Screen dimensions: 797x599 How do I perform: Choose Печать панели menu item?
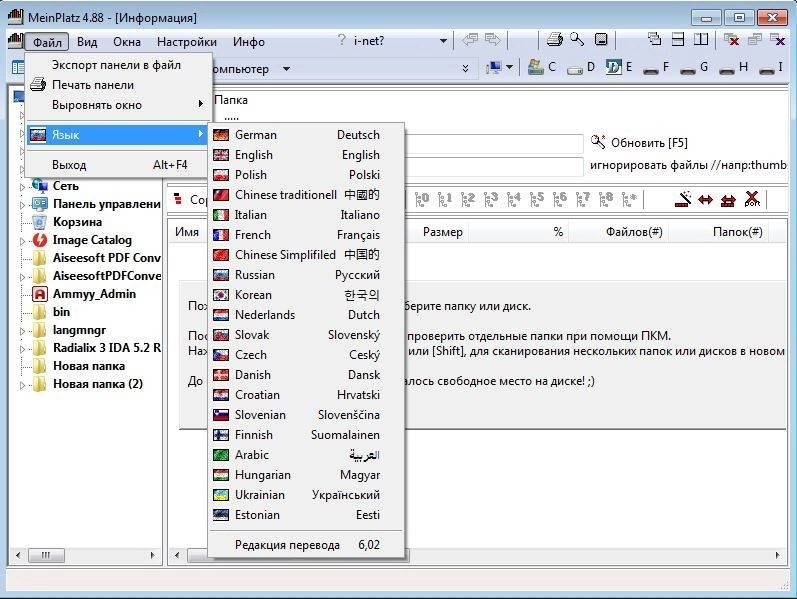(118, 85)
